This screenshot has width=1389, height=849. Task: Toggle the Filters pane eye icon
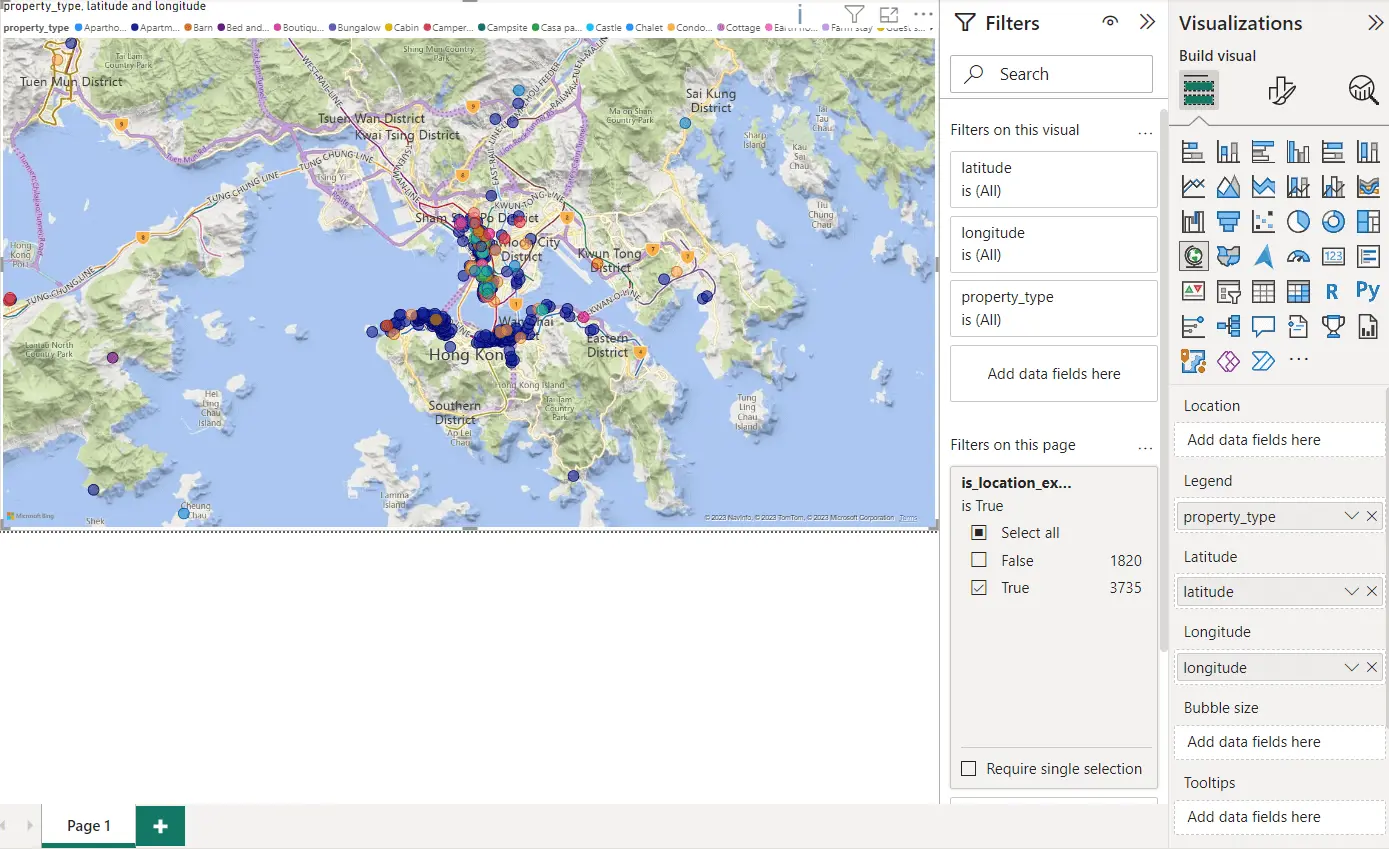pyautogui.click(x=1110, y=22)
